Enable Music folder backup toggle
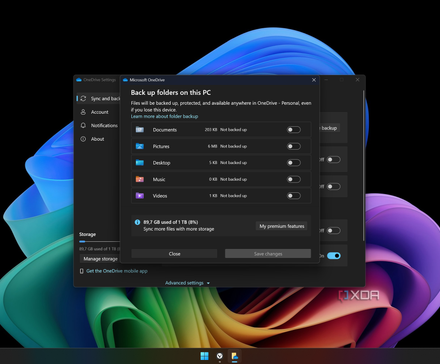 pyautogui.click(x=294, y=179)
